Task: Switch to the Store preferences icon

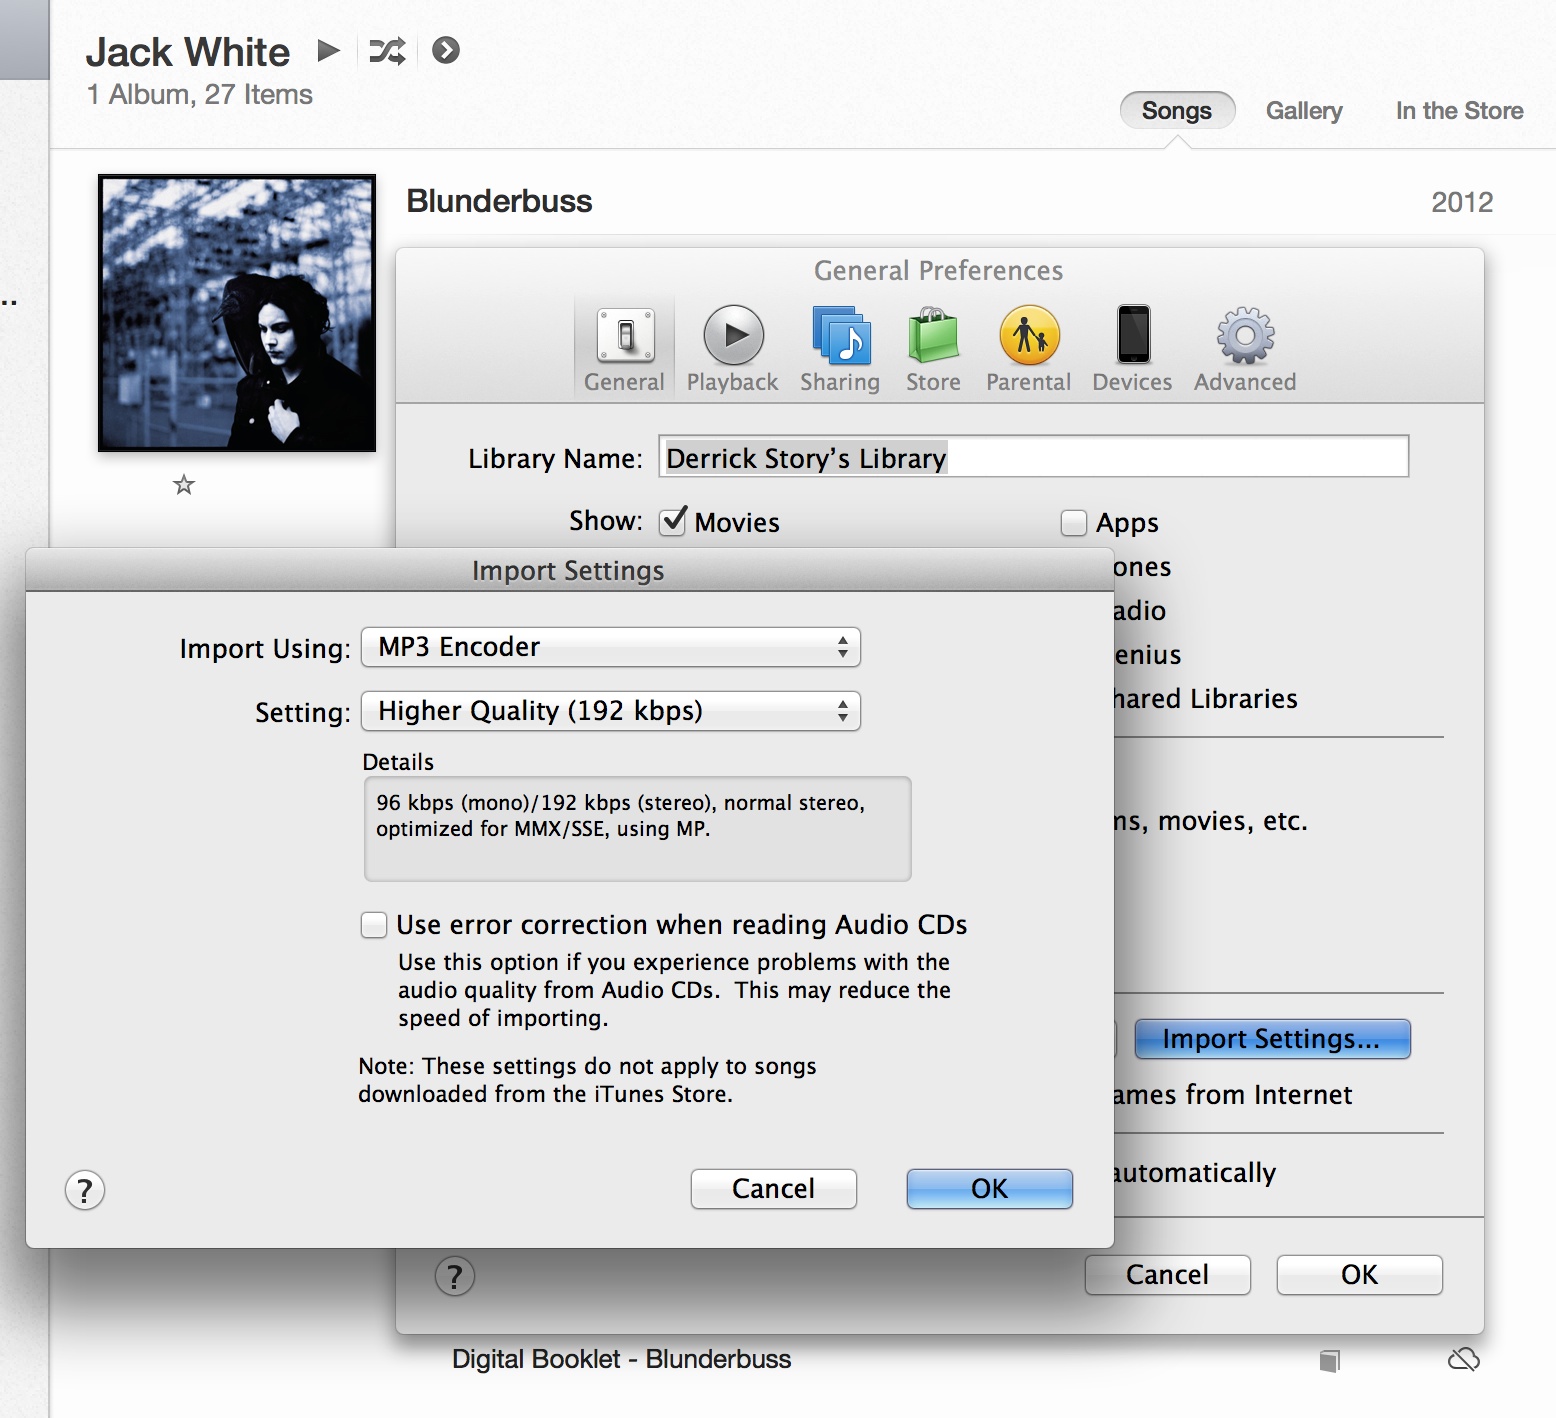Action: pyautogui.click(x=933, y=336)
